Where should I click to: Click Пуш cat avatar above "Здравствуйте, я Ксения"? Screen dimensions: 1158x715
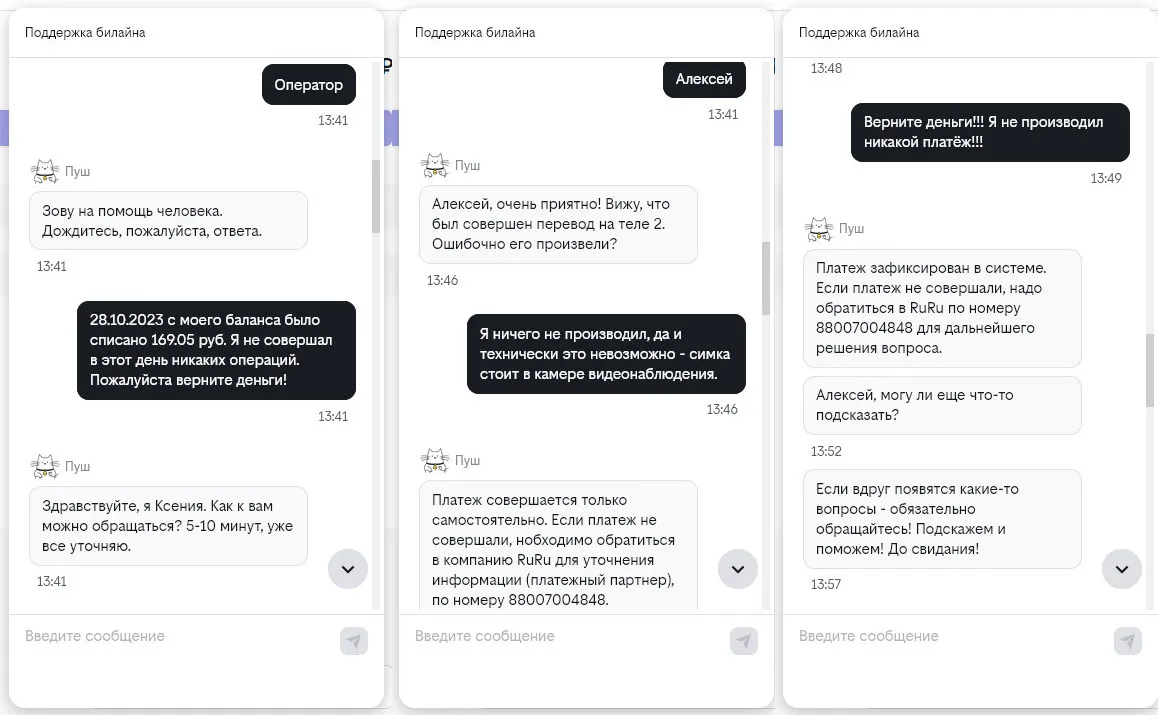click(x=44, y=466)
